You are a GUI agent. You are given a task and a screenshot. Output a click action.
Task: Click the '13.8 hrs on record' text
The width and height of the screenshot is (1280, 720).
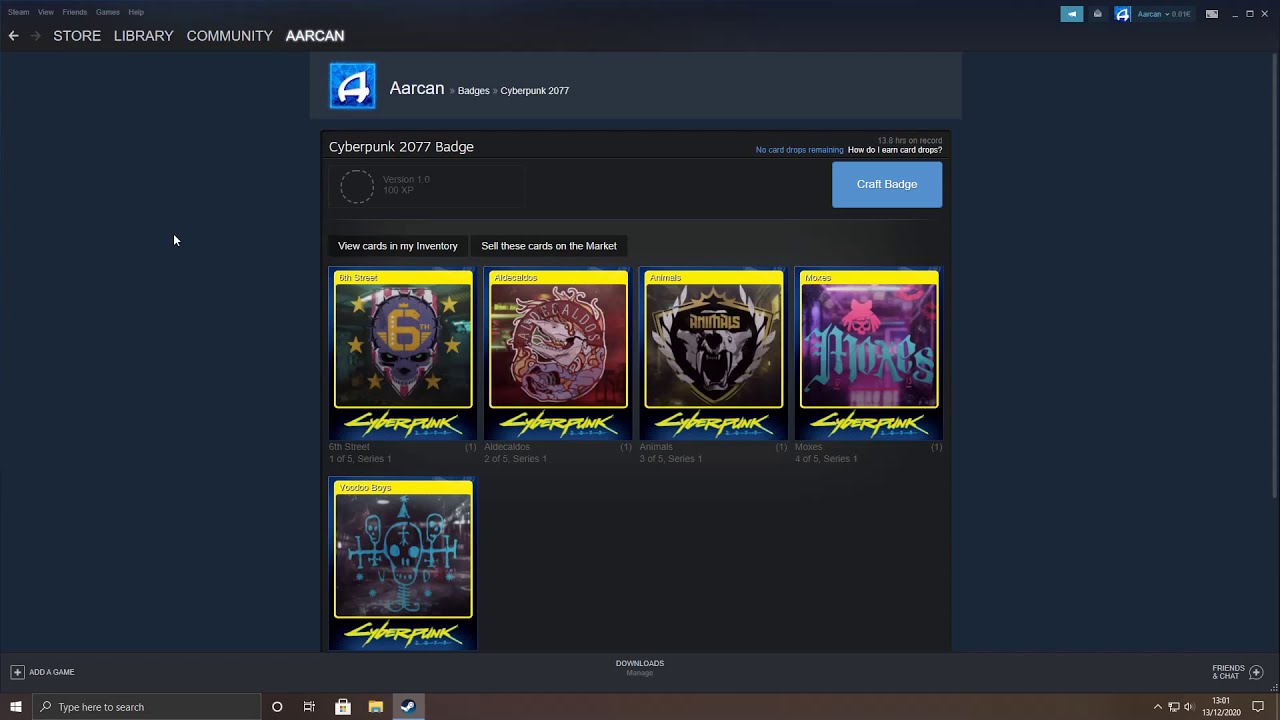tap(909, 141)
